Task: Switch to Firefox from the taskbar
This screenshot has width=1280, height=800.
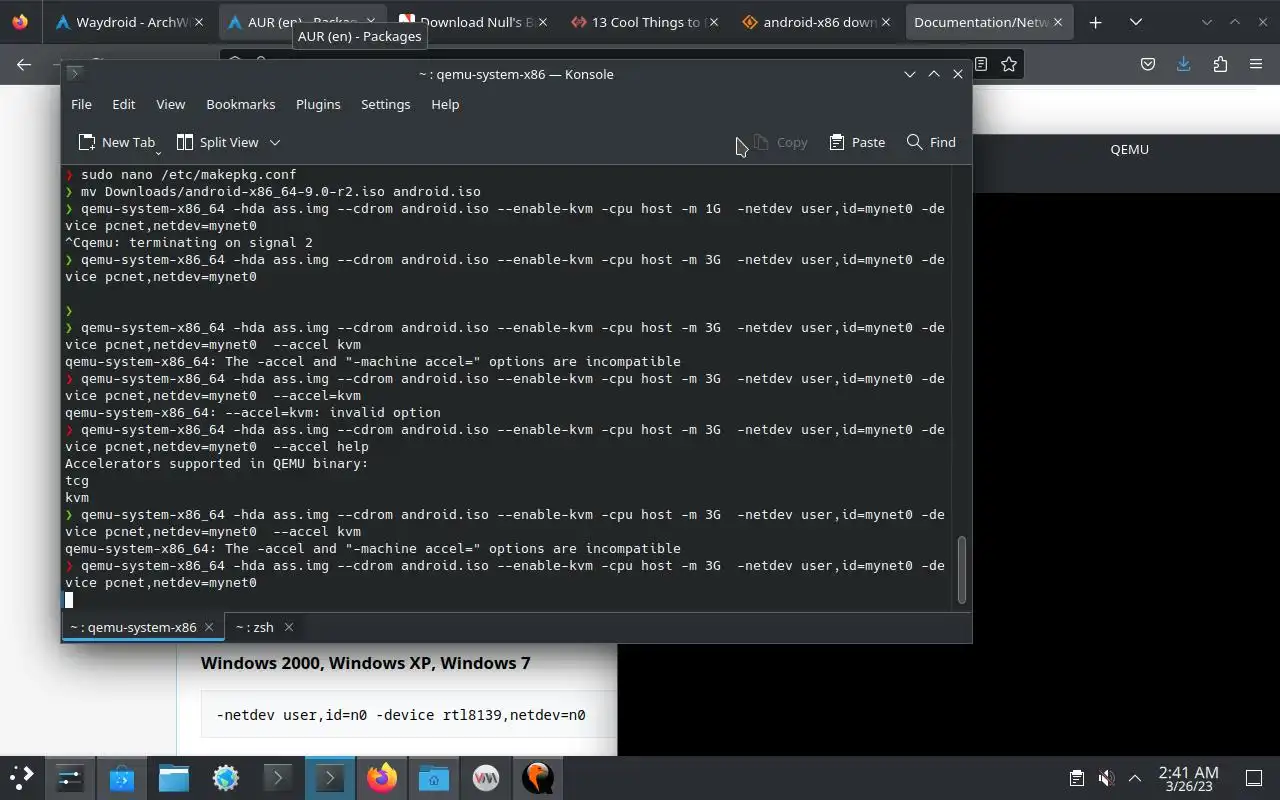Action: pos(382,778)
